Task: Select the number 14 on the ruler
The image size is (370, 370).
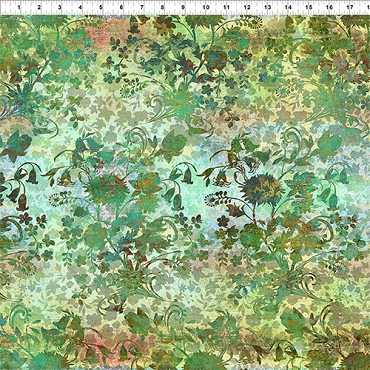Action: coord(288,7)
